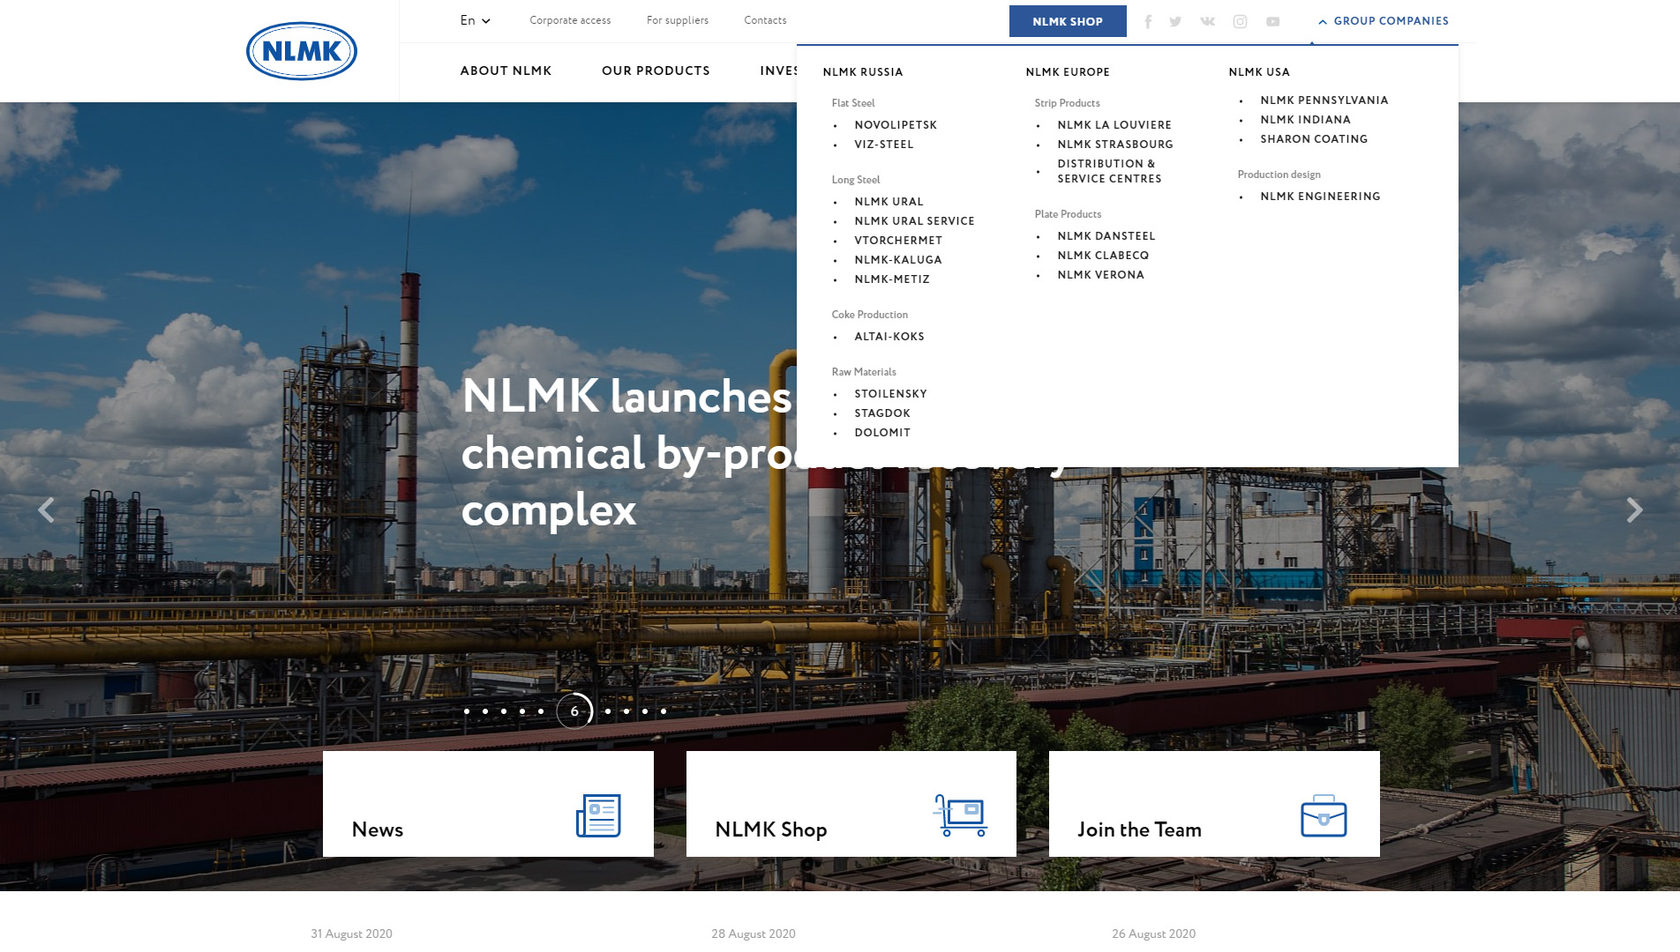
Task: Open the News card
Action: pos(488,804)
